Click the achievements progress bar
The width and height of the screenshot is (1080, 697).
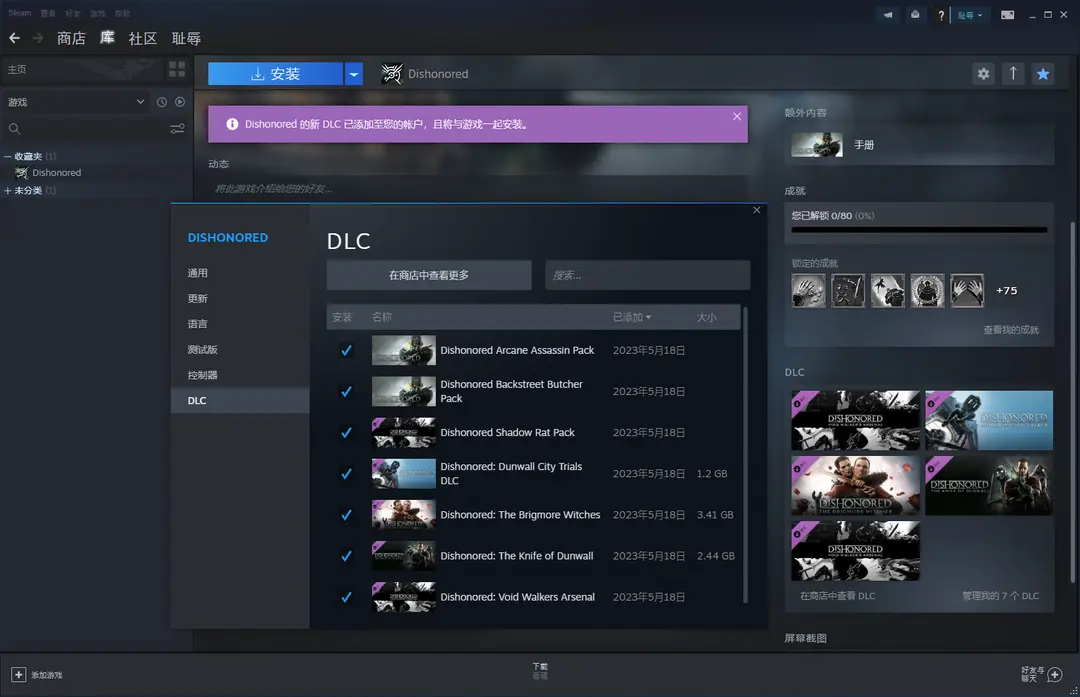[x=919, y=230]
